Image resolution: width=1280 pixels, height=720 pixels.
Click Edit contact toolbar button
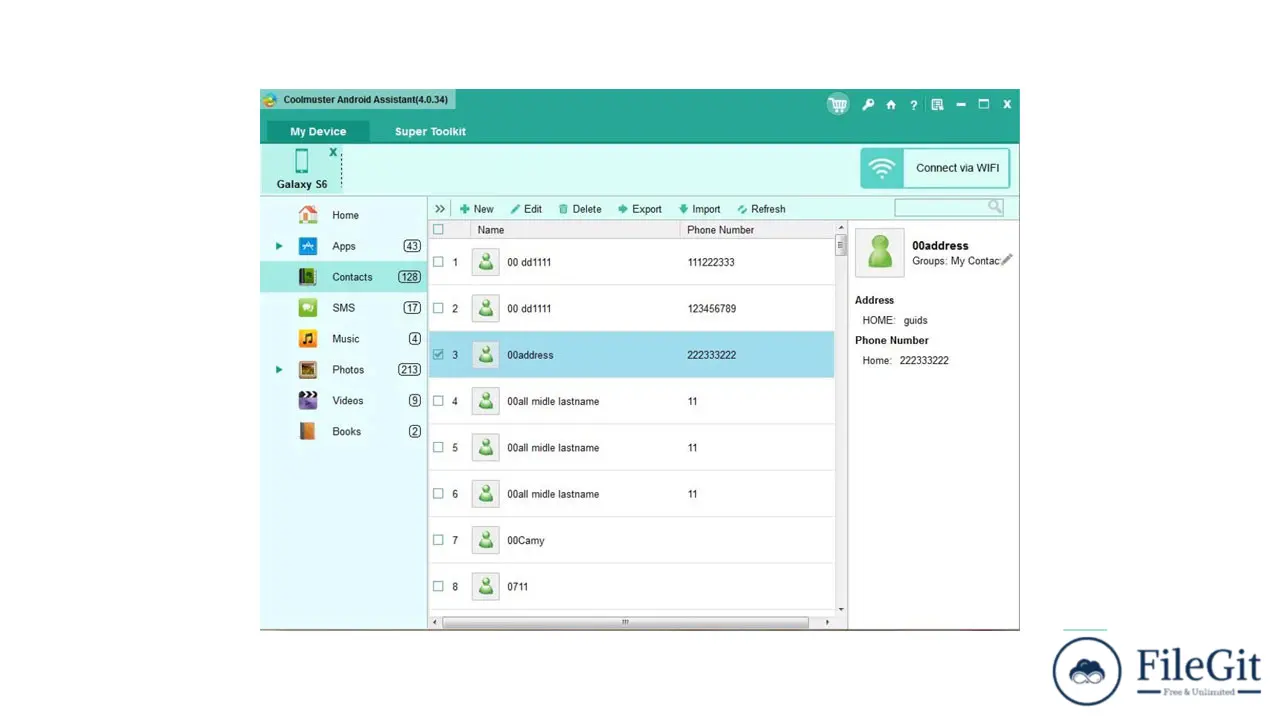click(x=526, y=209)
